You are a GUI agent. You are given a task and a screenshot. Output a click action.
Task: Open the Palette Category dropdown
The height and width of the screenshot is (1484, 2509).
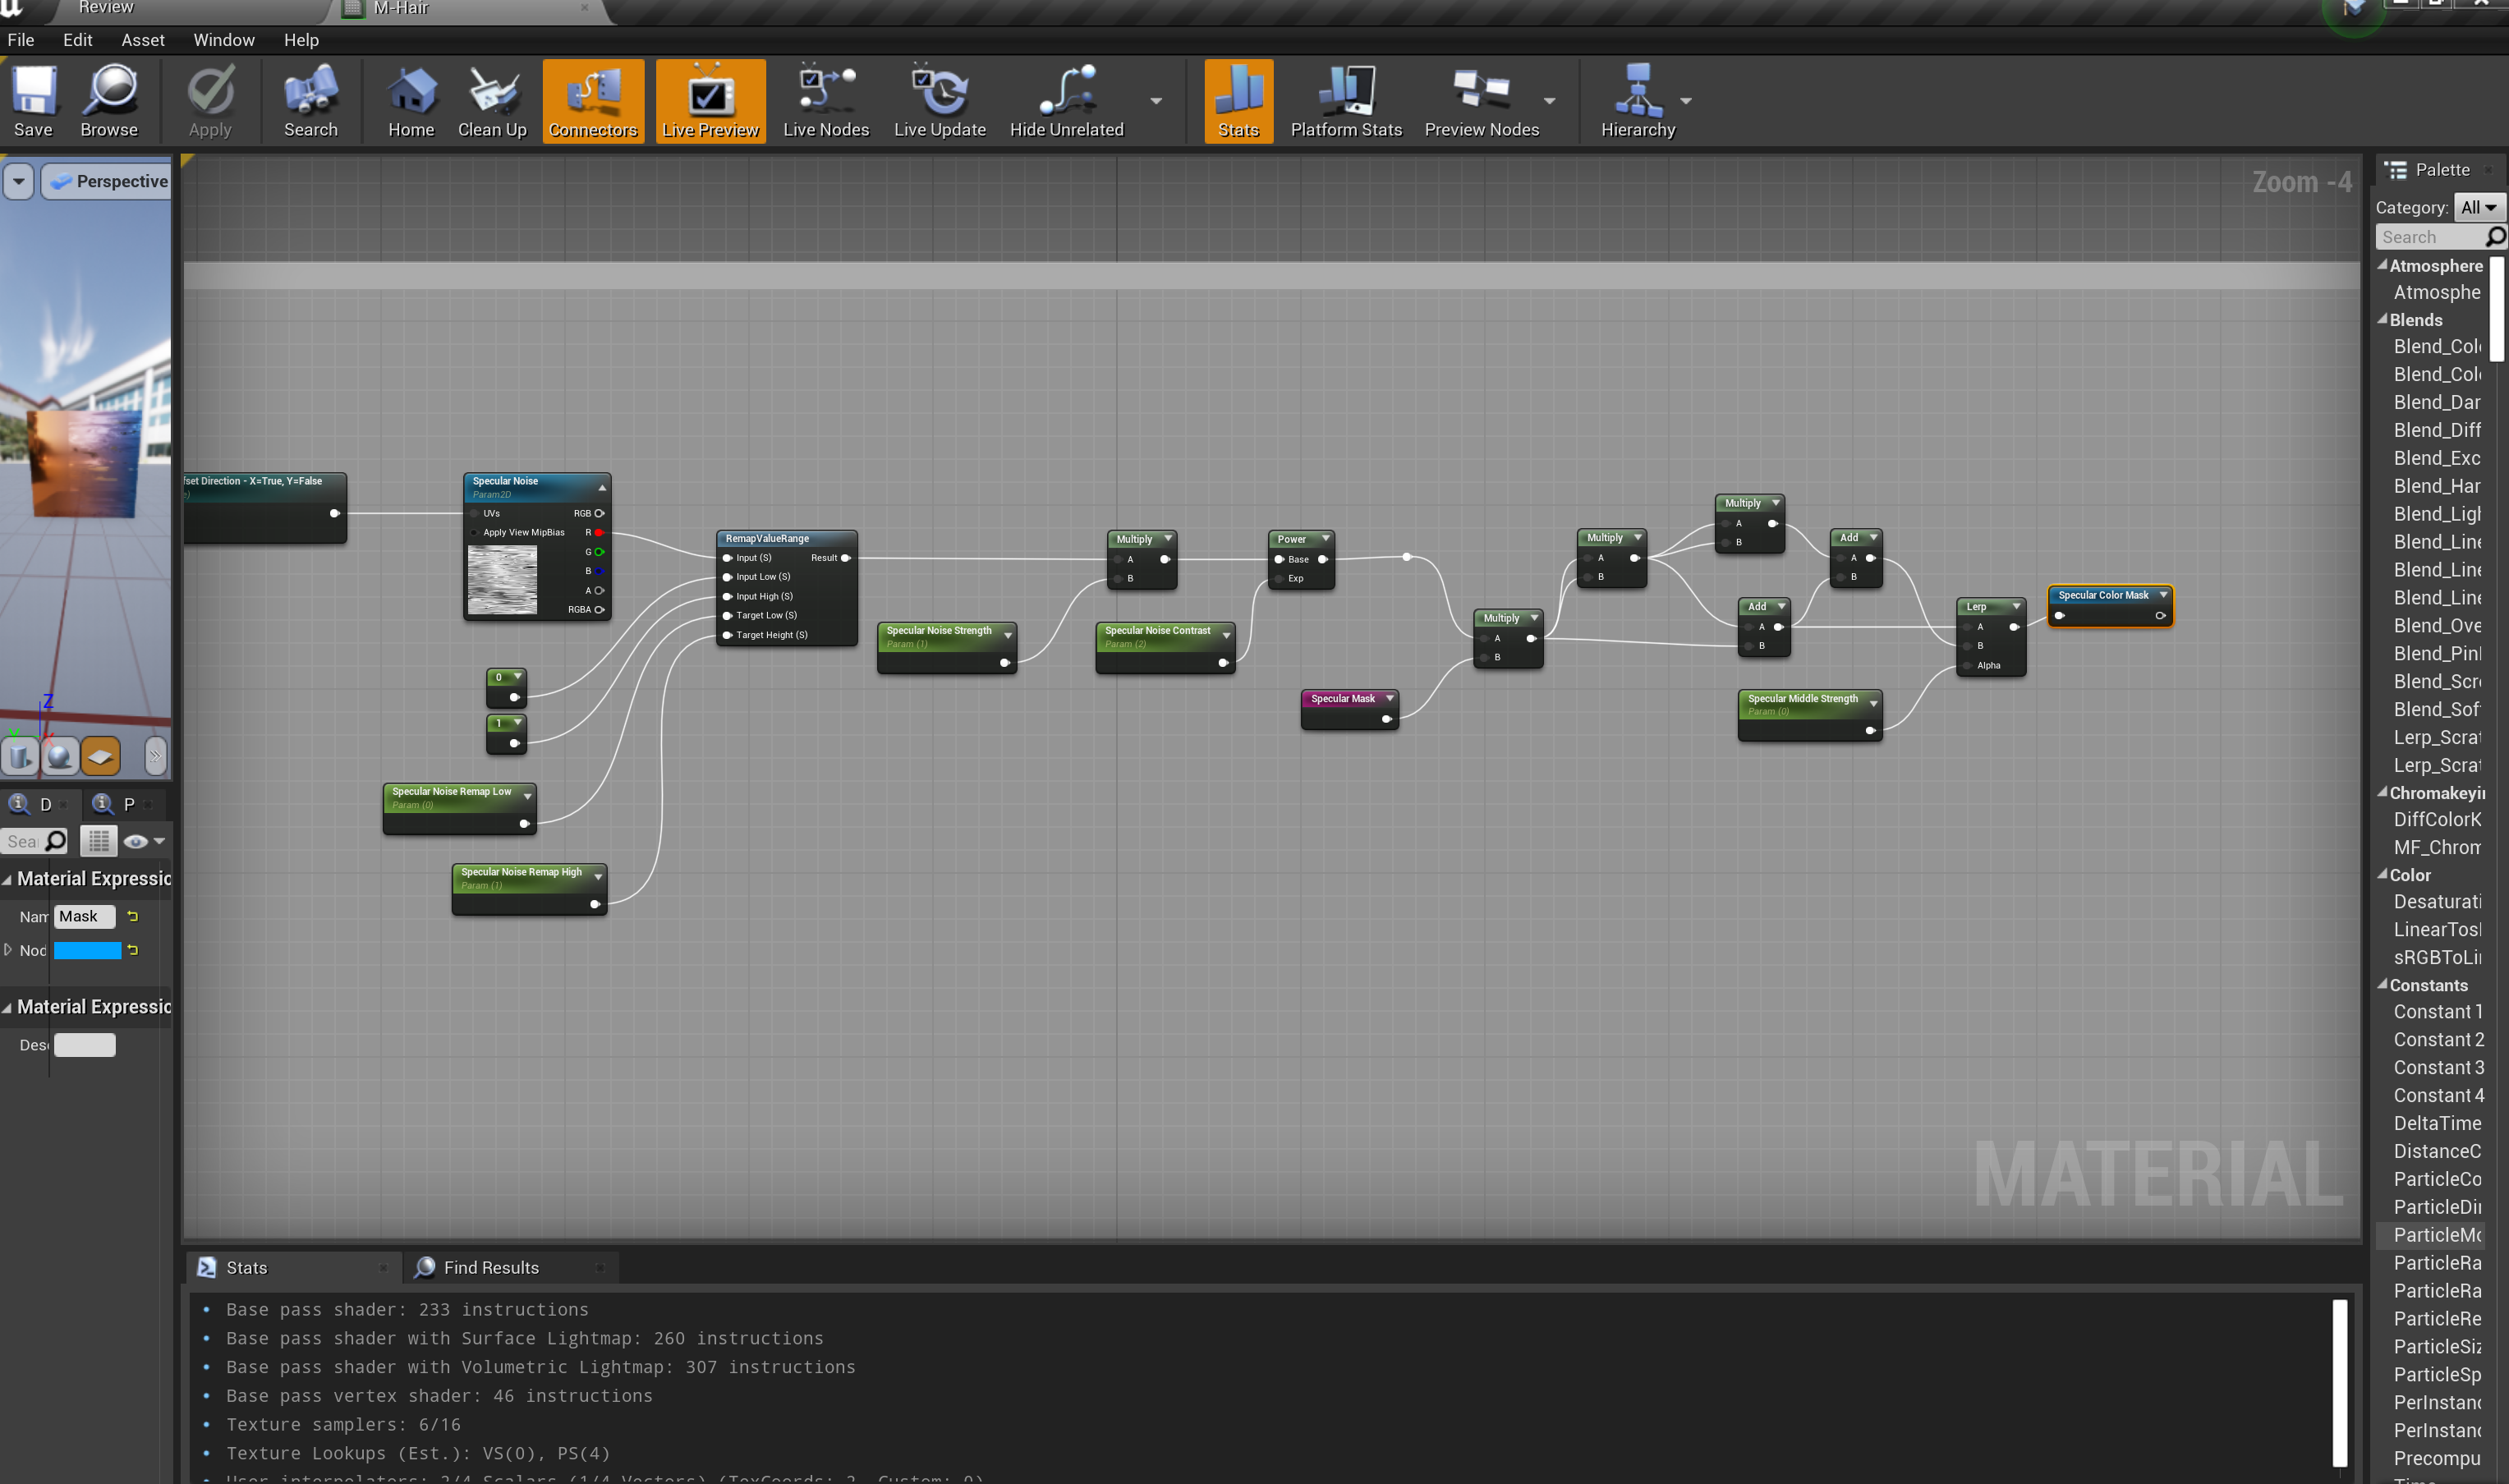(2479, 208)
